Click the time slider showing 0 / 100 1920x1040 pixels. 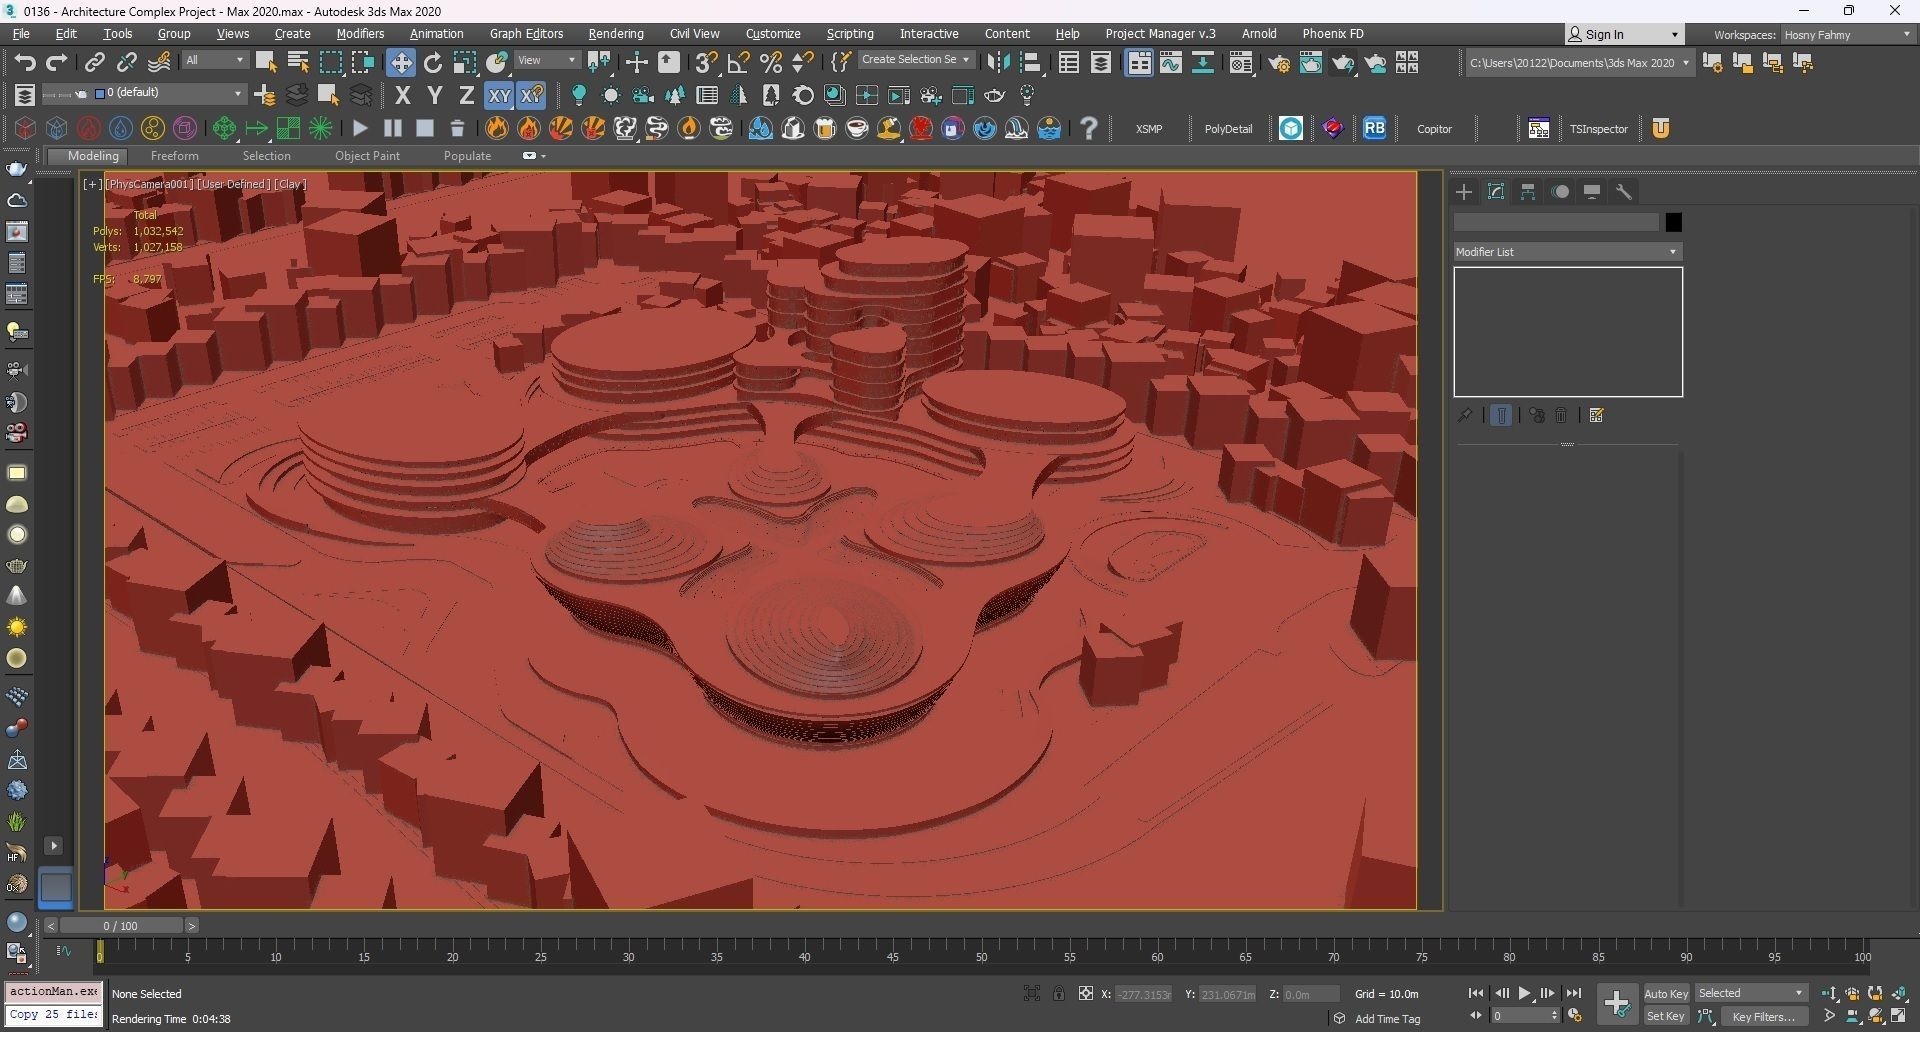click(x=121, y=926)
